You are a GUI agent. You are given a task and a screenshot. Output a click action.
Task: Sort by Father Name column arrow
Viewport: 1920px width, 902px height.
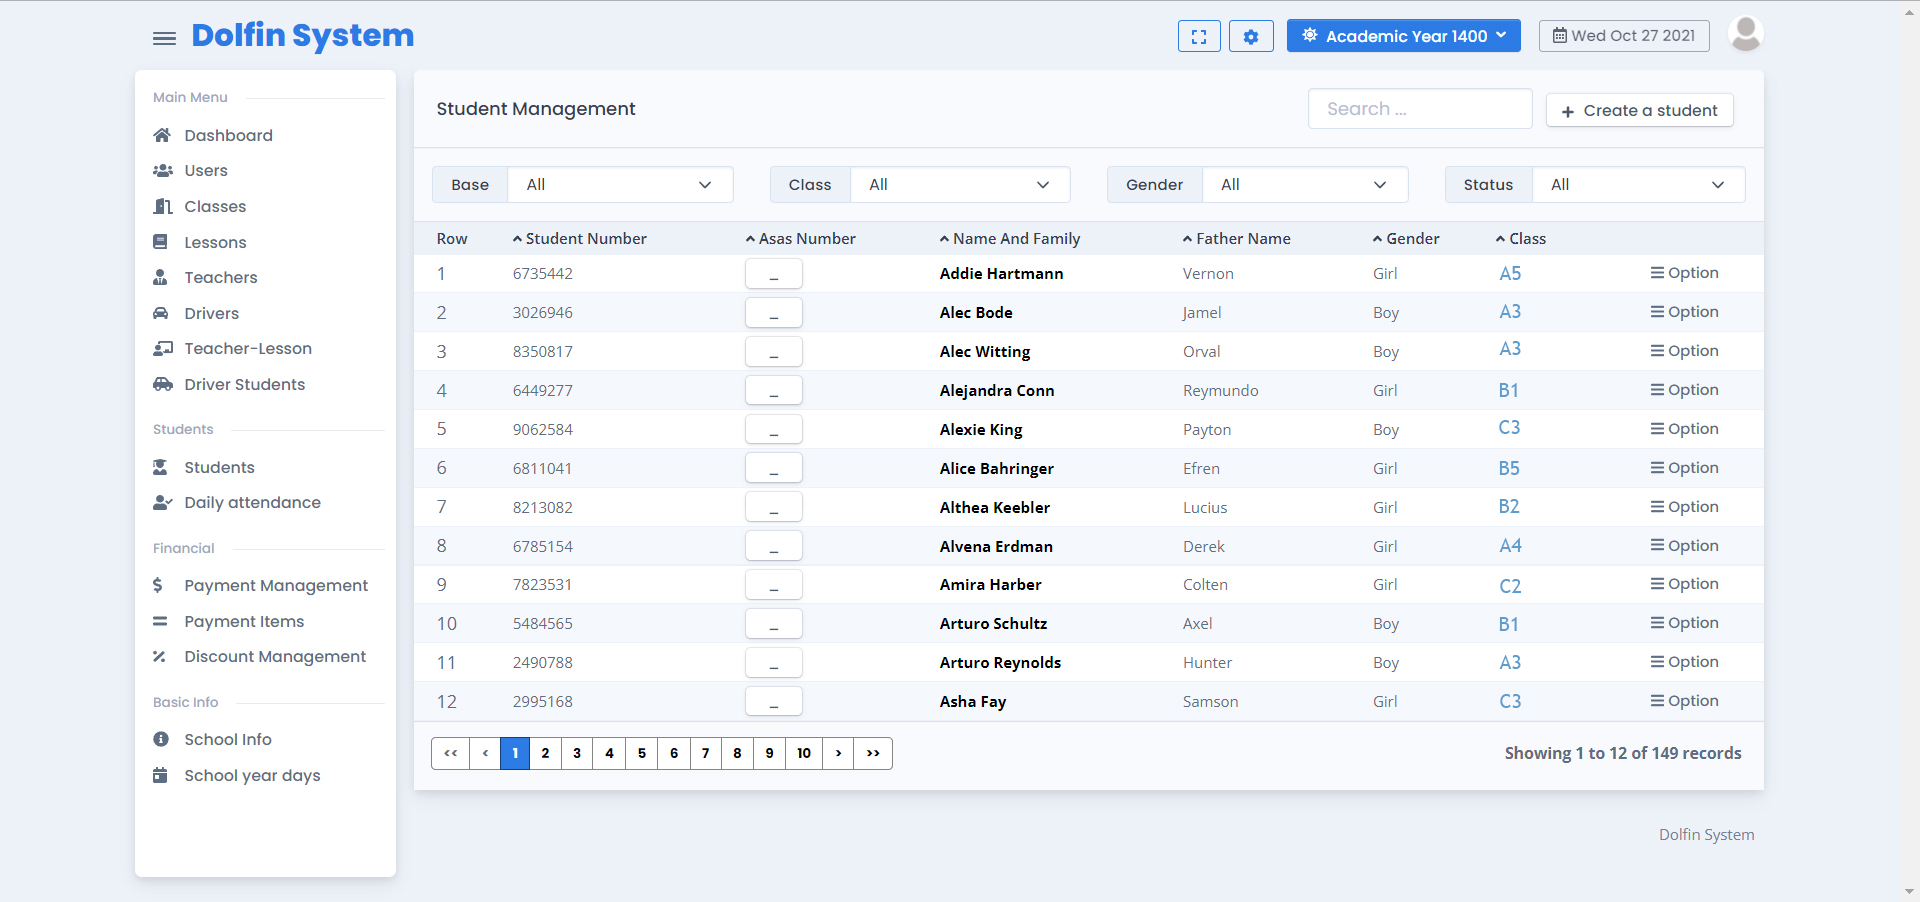pos(1187,239)
